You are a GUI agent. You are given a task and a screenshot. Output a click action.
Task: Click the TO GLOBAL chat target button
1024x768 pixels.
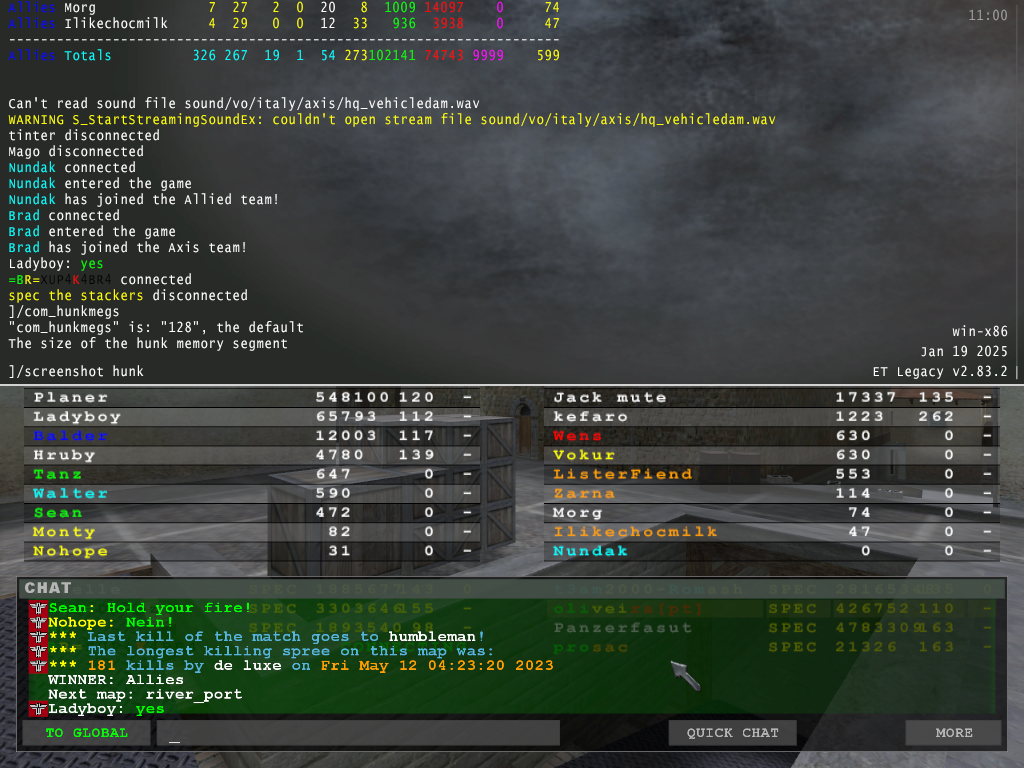87,733
